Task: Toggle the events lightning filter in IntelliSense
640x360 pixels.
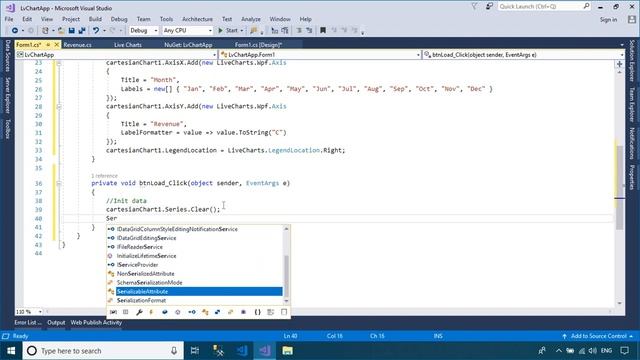Action: click(x=151, y=312)
